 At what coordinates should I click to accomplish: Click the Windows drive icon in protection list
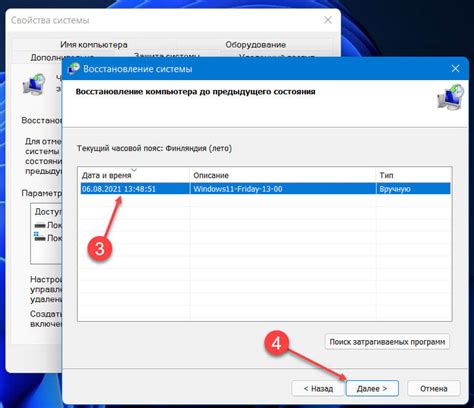(x=40, y=237)
